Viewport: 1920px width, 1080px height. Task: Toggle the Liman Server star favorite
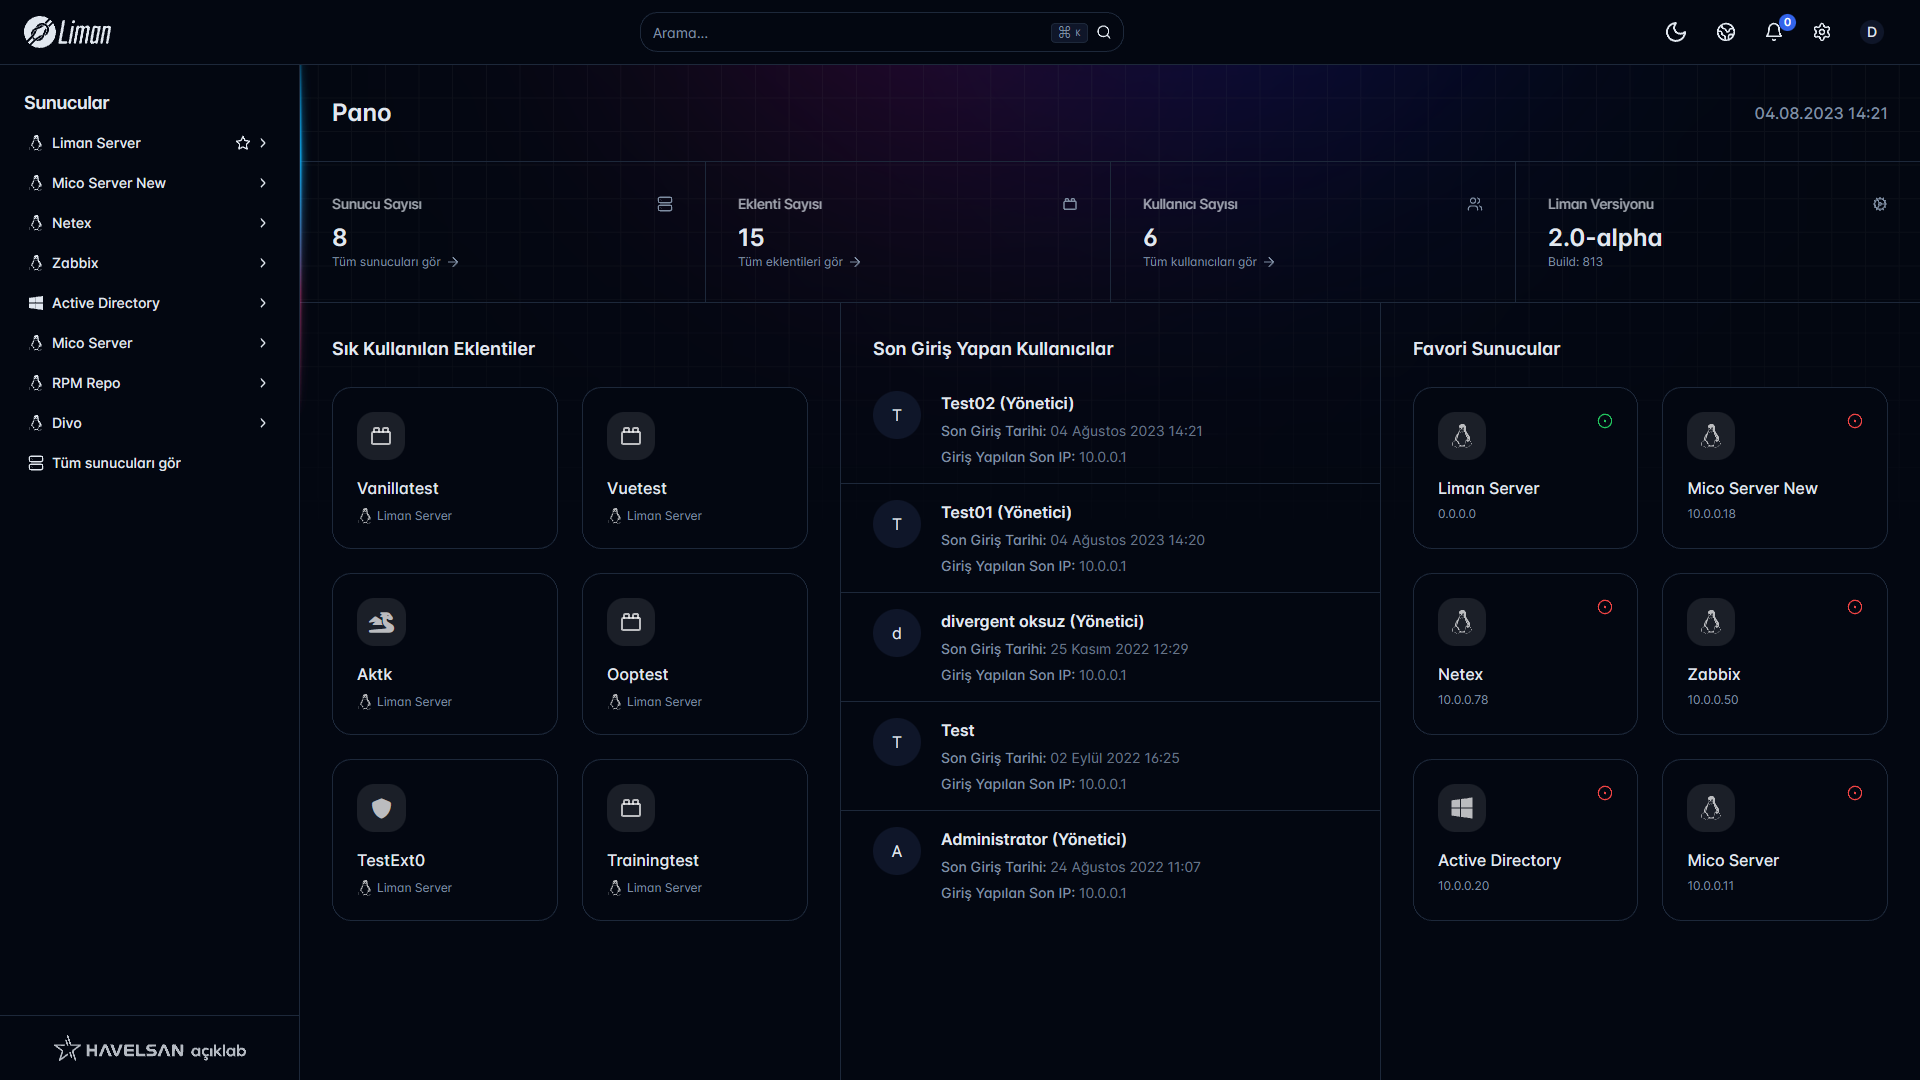point(241,142)
